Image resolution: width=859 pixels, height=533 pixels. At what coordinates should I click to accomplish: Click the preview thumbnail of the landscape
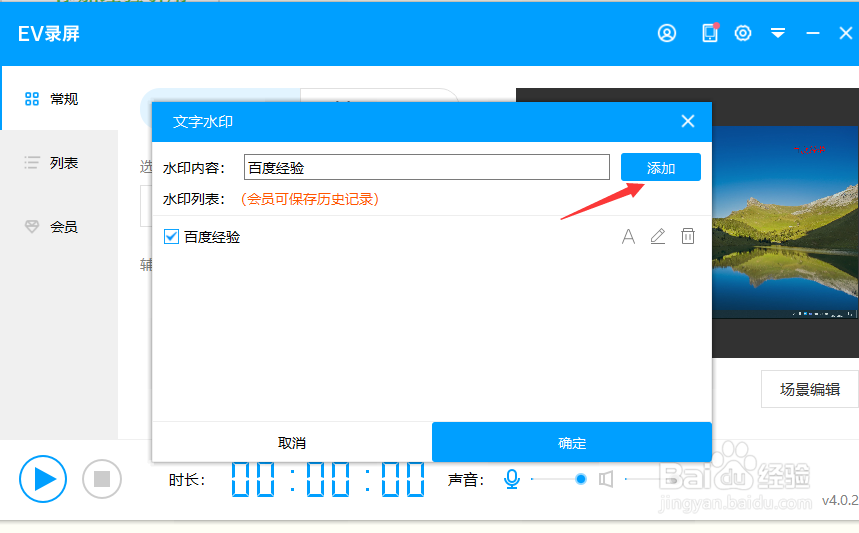click(x=786, y=223)
